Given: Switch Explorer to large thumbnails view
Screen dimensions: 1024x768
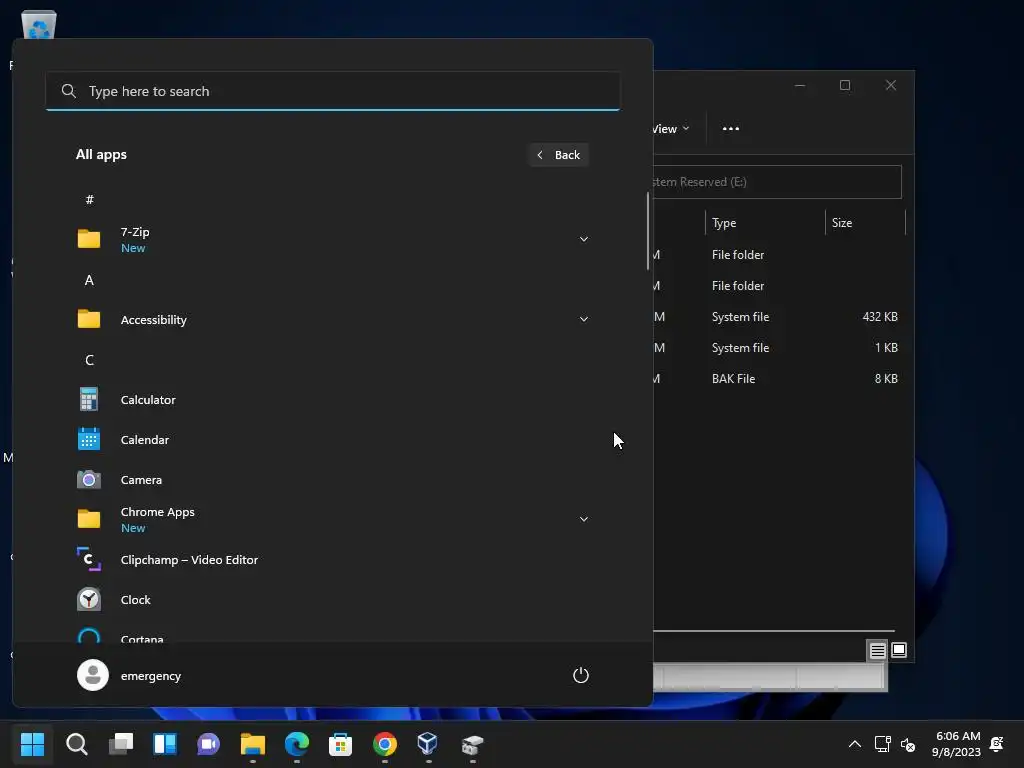Looking at the screenshot, I should point(899,650).
